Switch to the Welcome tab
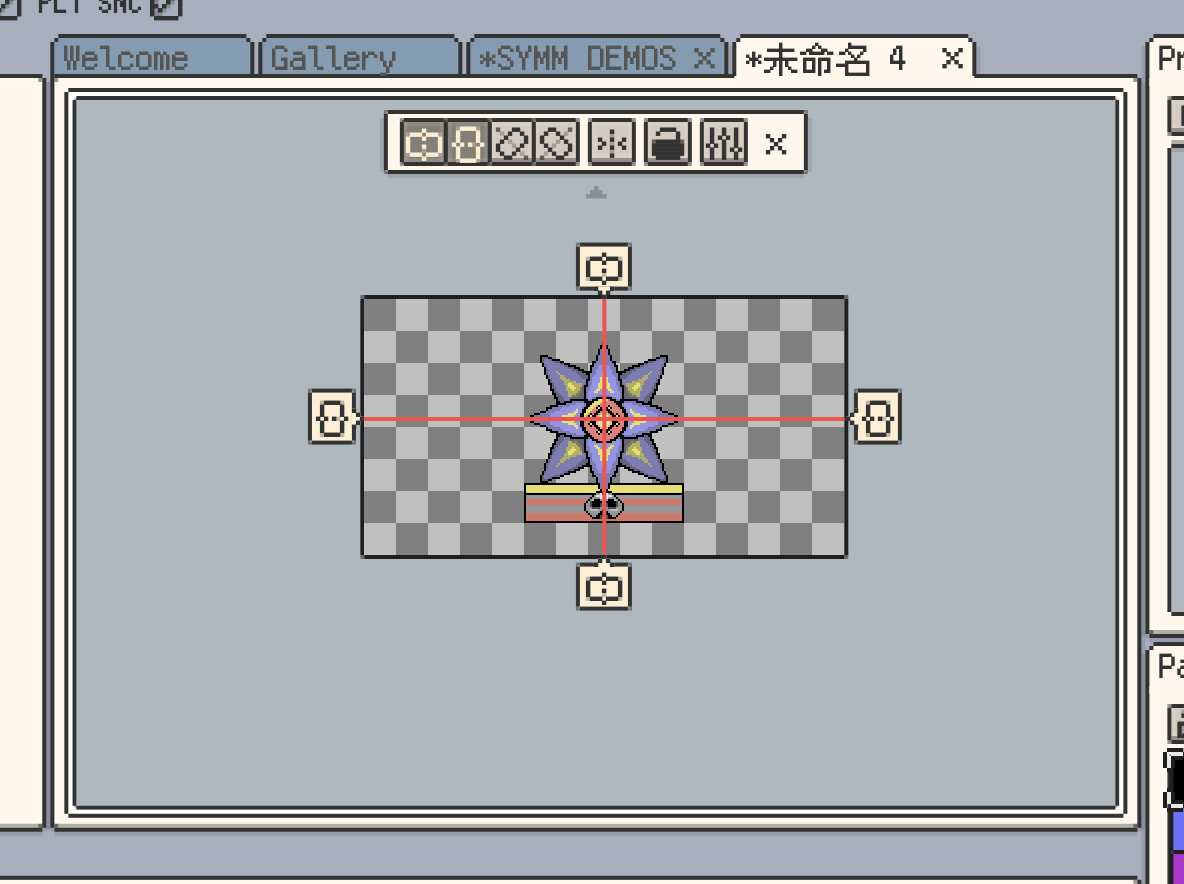The height and width of the screenshot is (884, 1184). click(152, 58)
